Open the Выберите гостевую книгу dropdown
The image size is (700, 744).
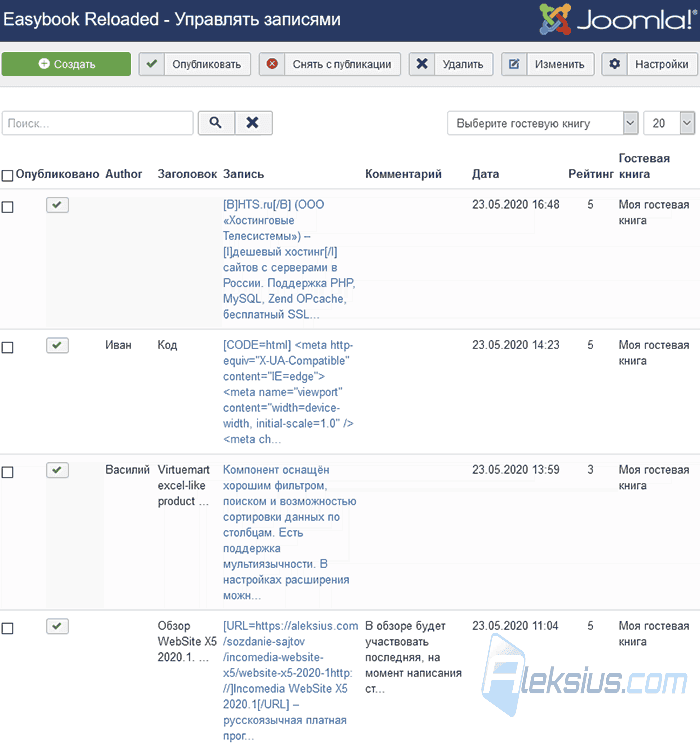coord(542,123)
